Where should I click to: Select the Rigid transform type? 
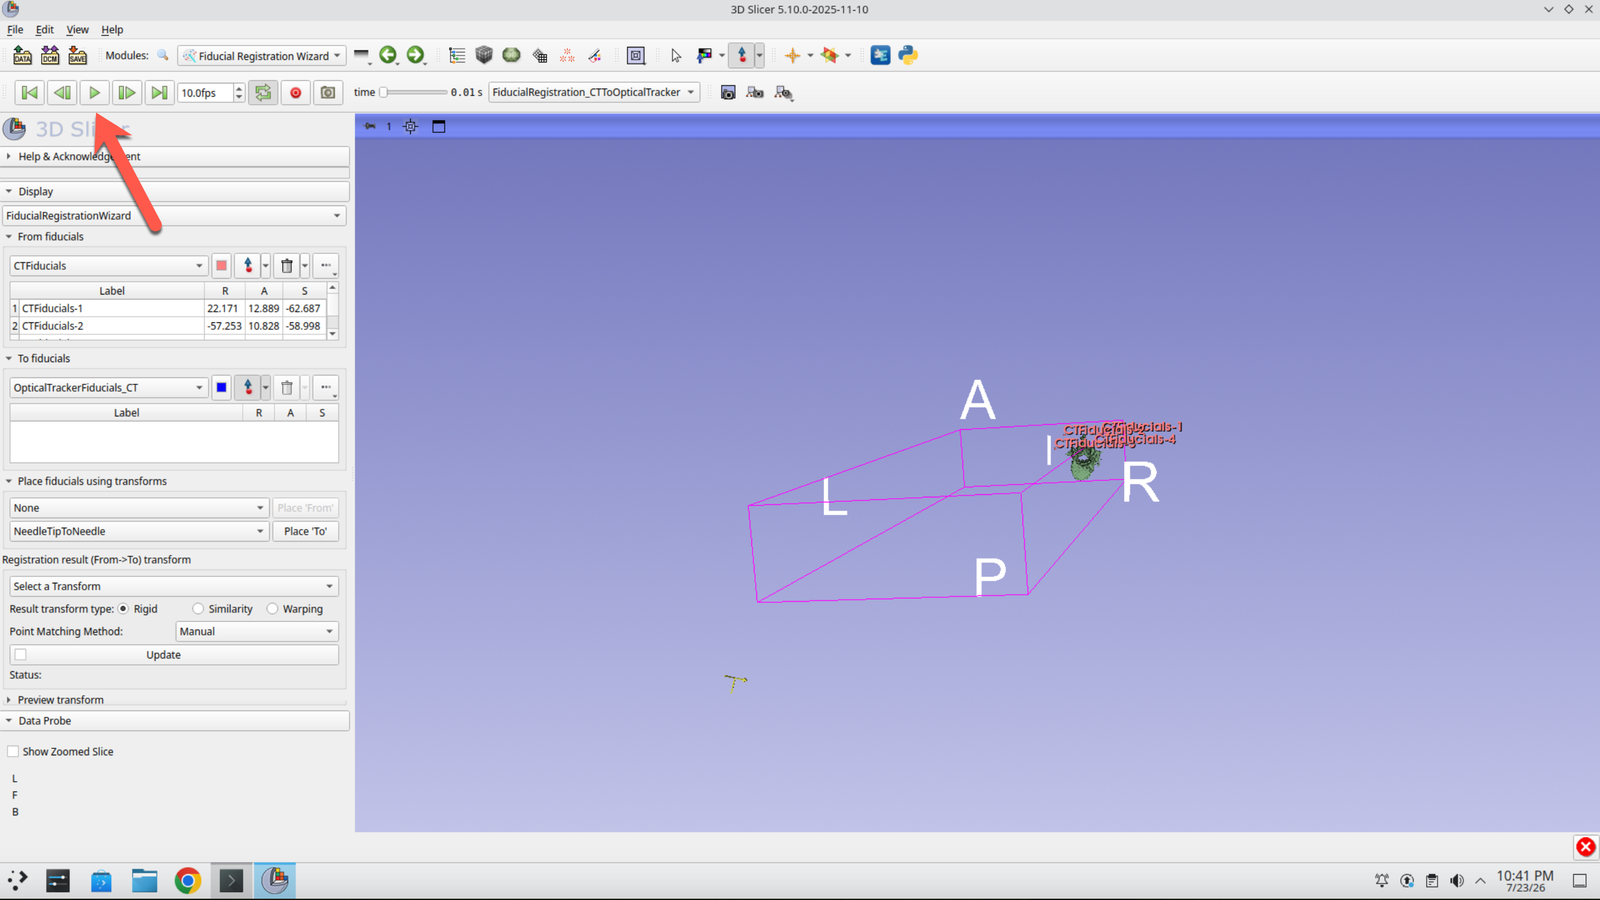coord(124,609)
